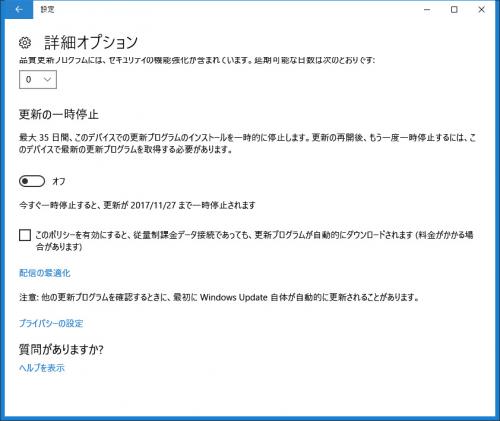Maximize the settings window

tap(454, 10)
